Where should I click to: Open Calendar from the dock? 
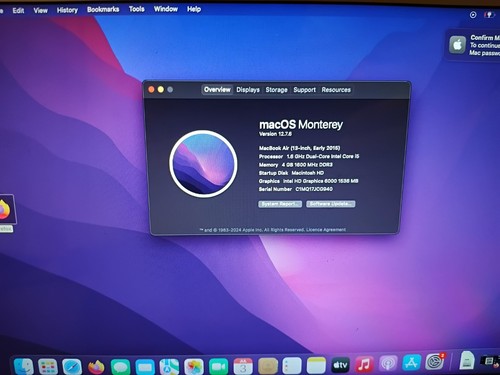243,366
